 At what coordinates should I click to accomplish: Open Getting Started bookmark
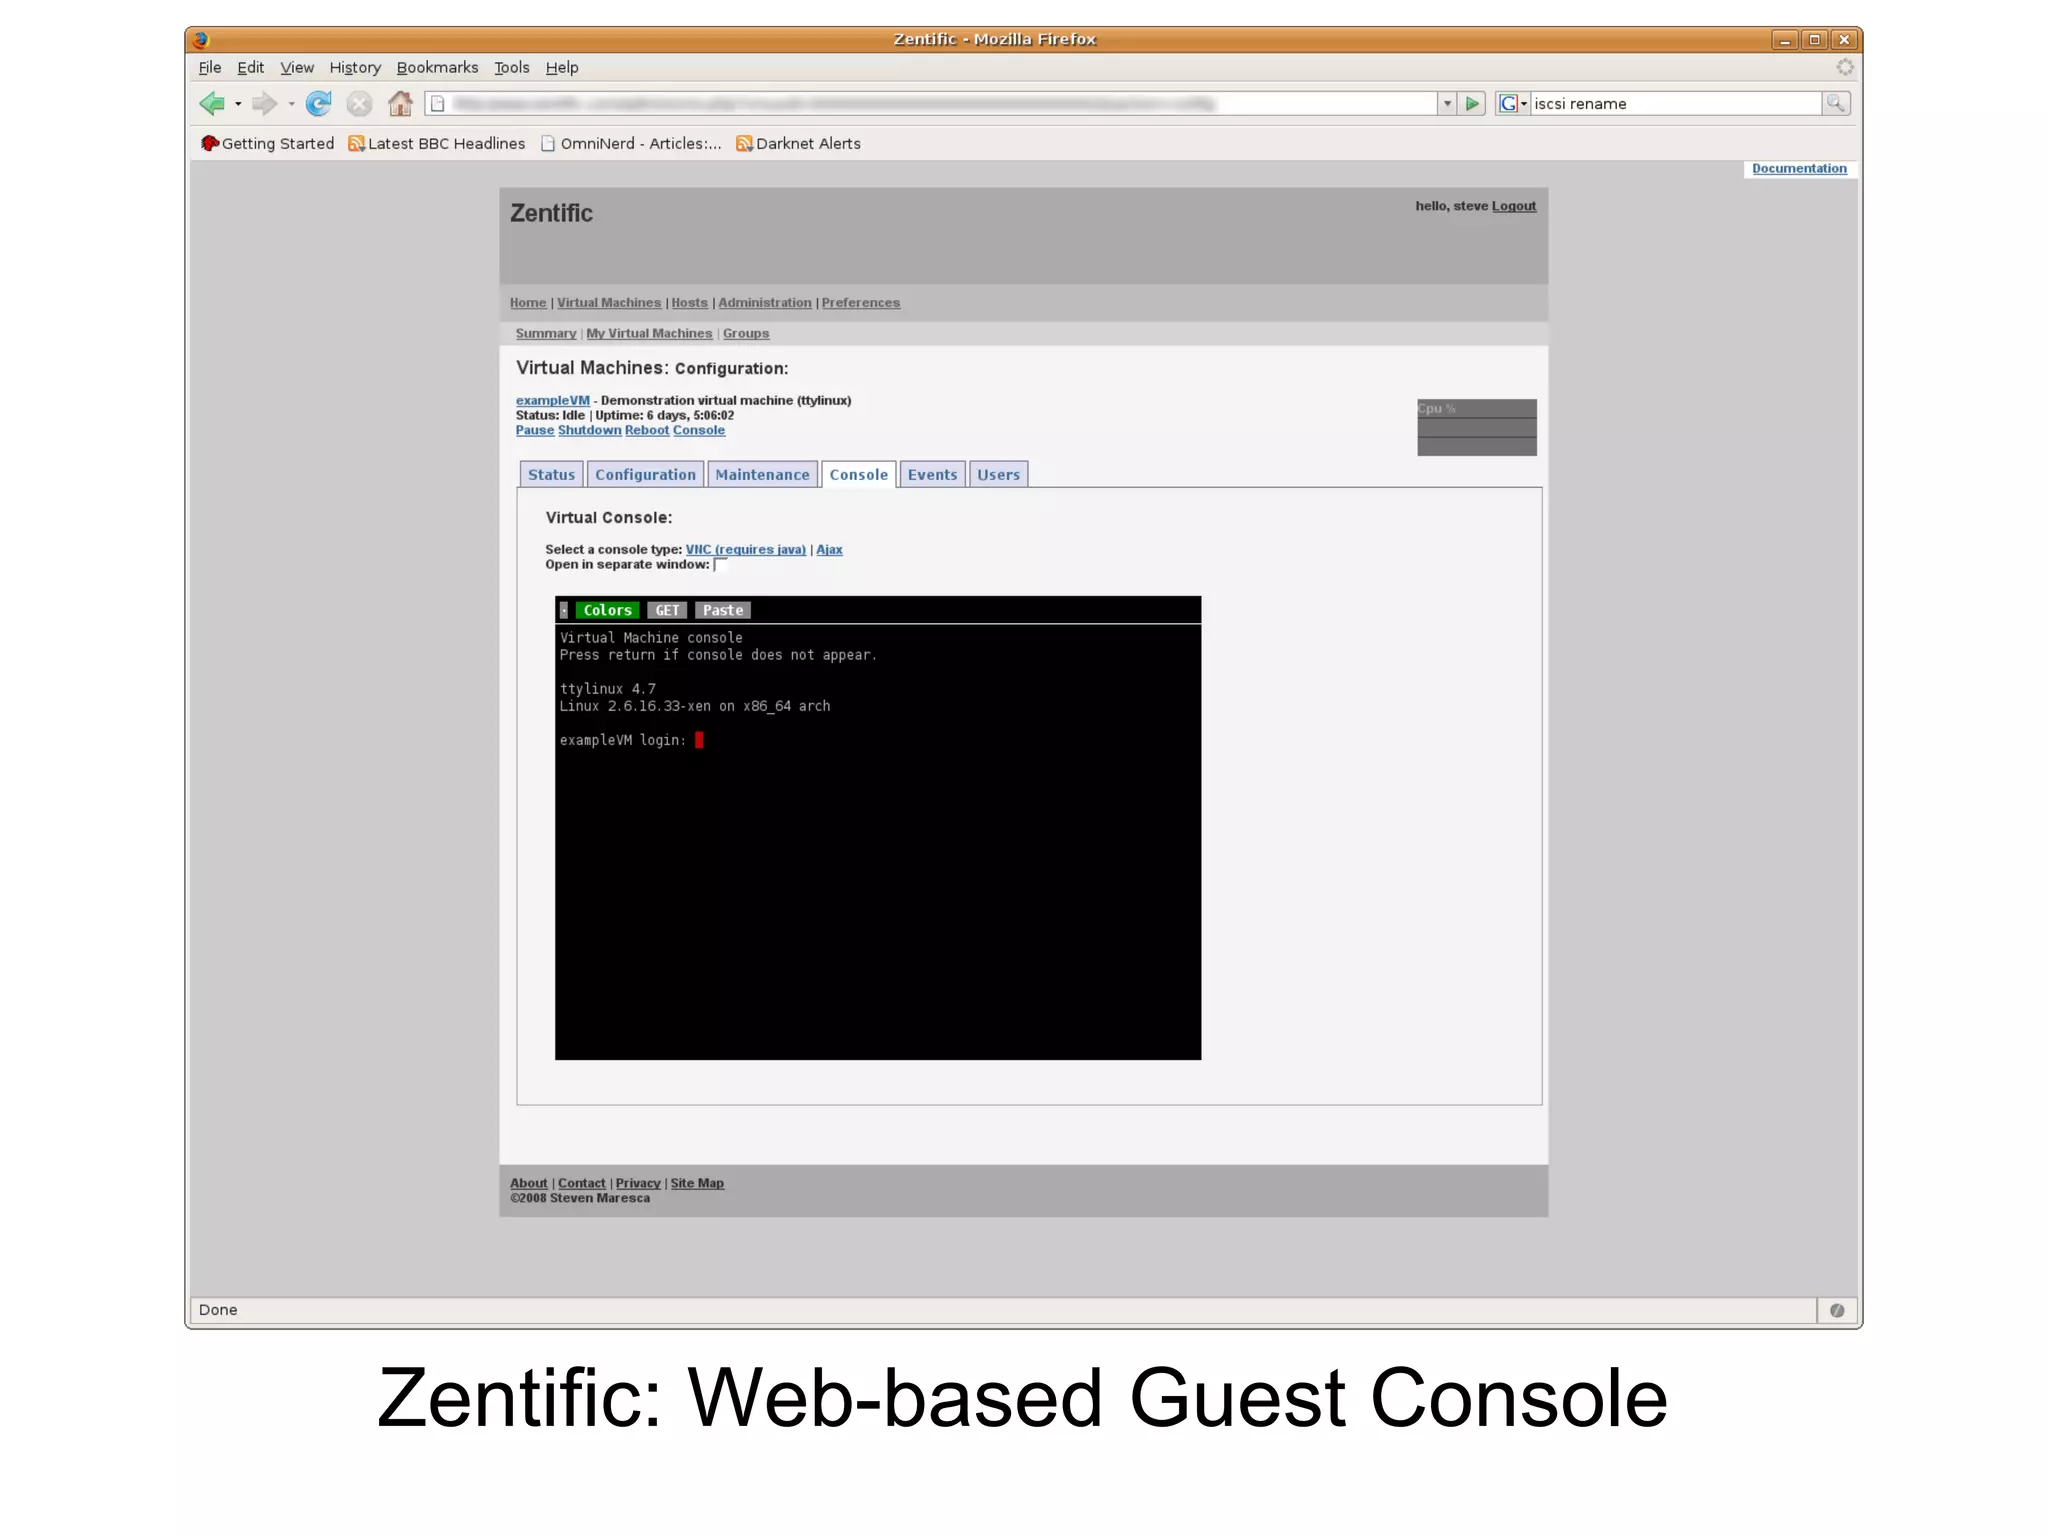[267, 143]
